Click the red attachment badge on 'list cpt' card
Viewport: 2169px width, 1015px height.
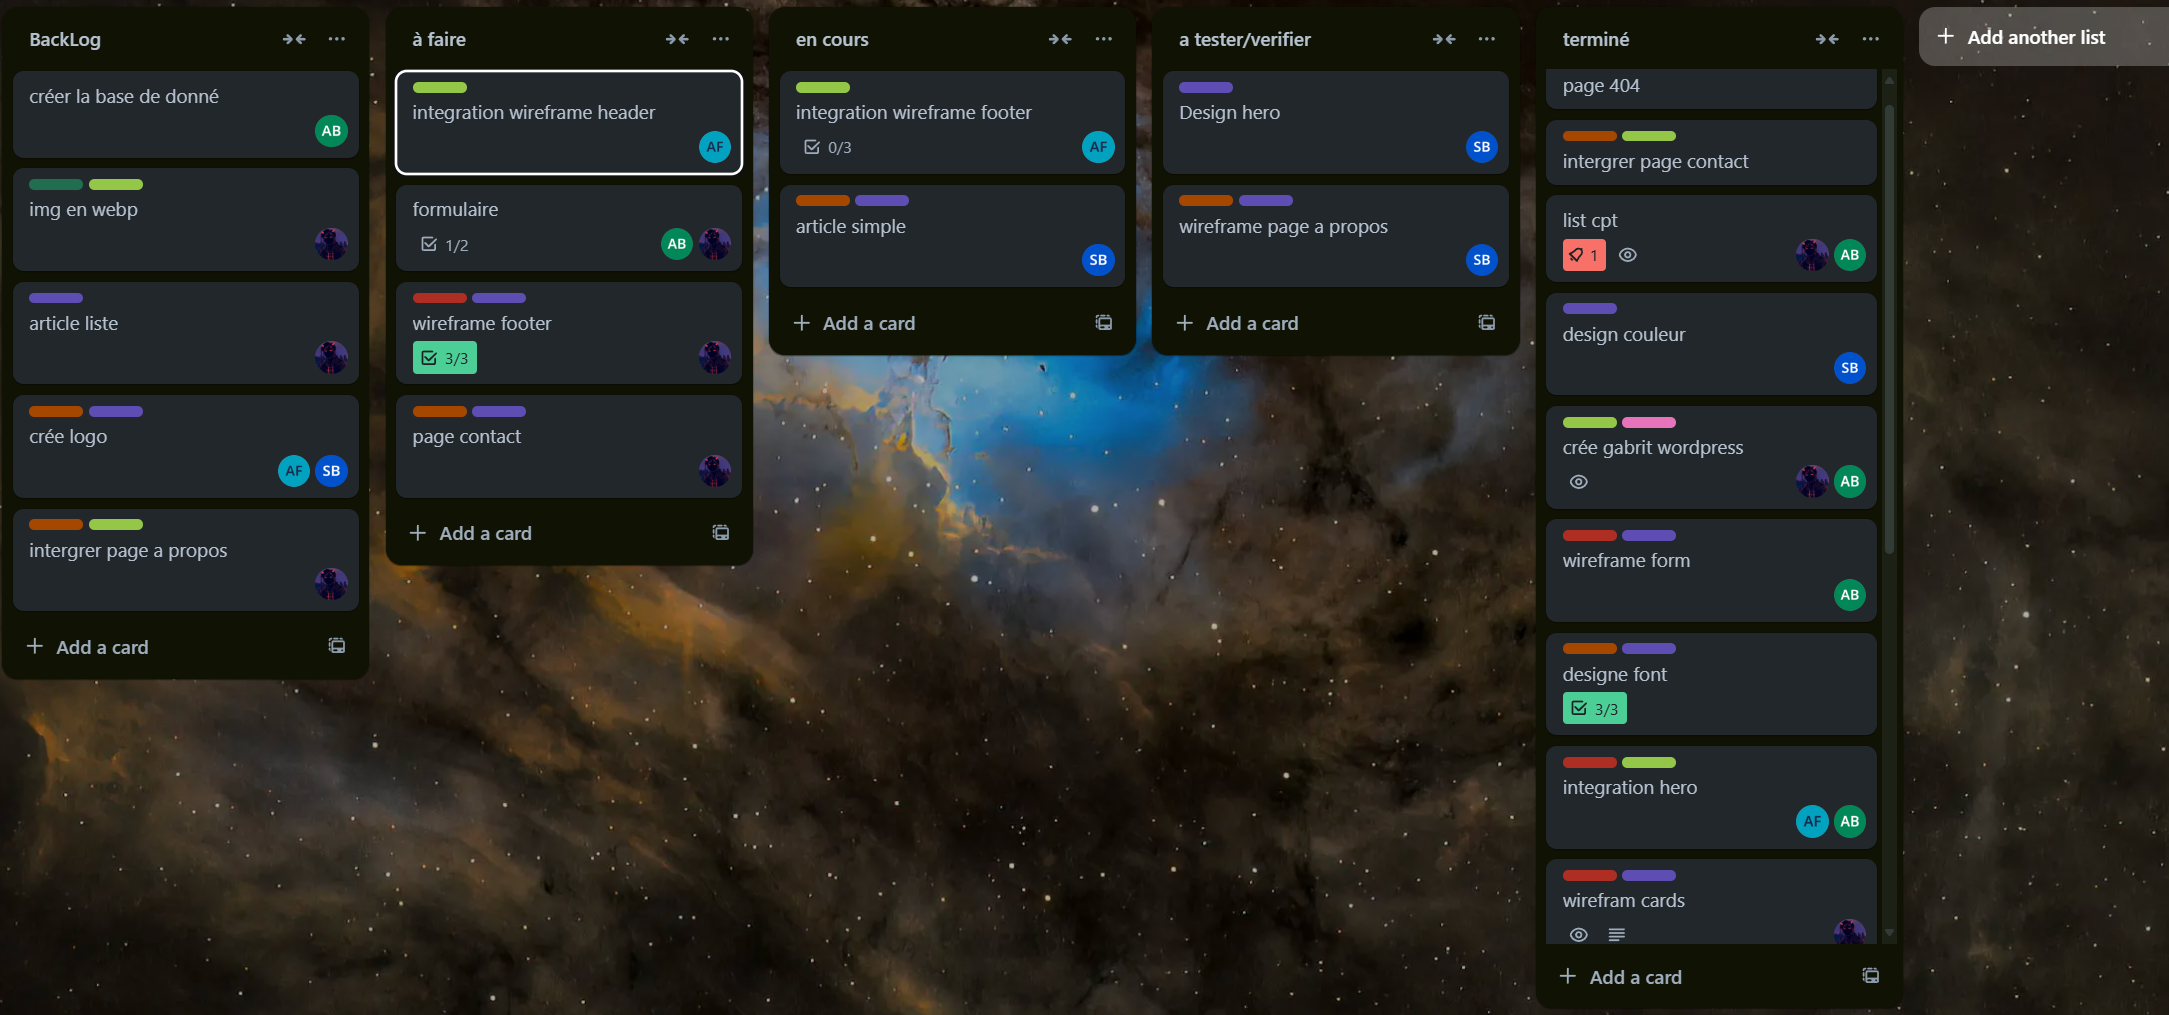coord(1584,255)
